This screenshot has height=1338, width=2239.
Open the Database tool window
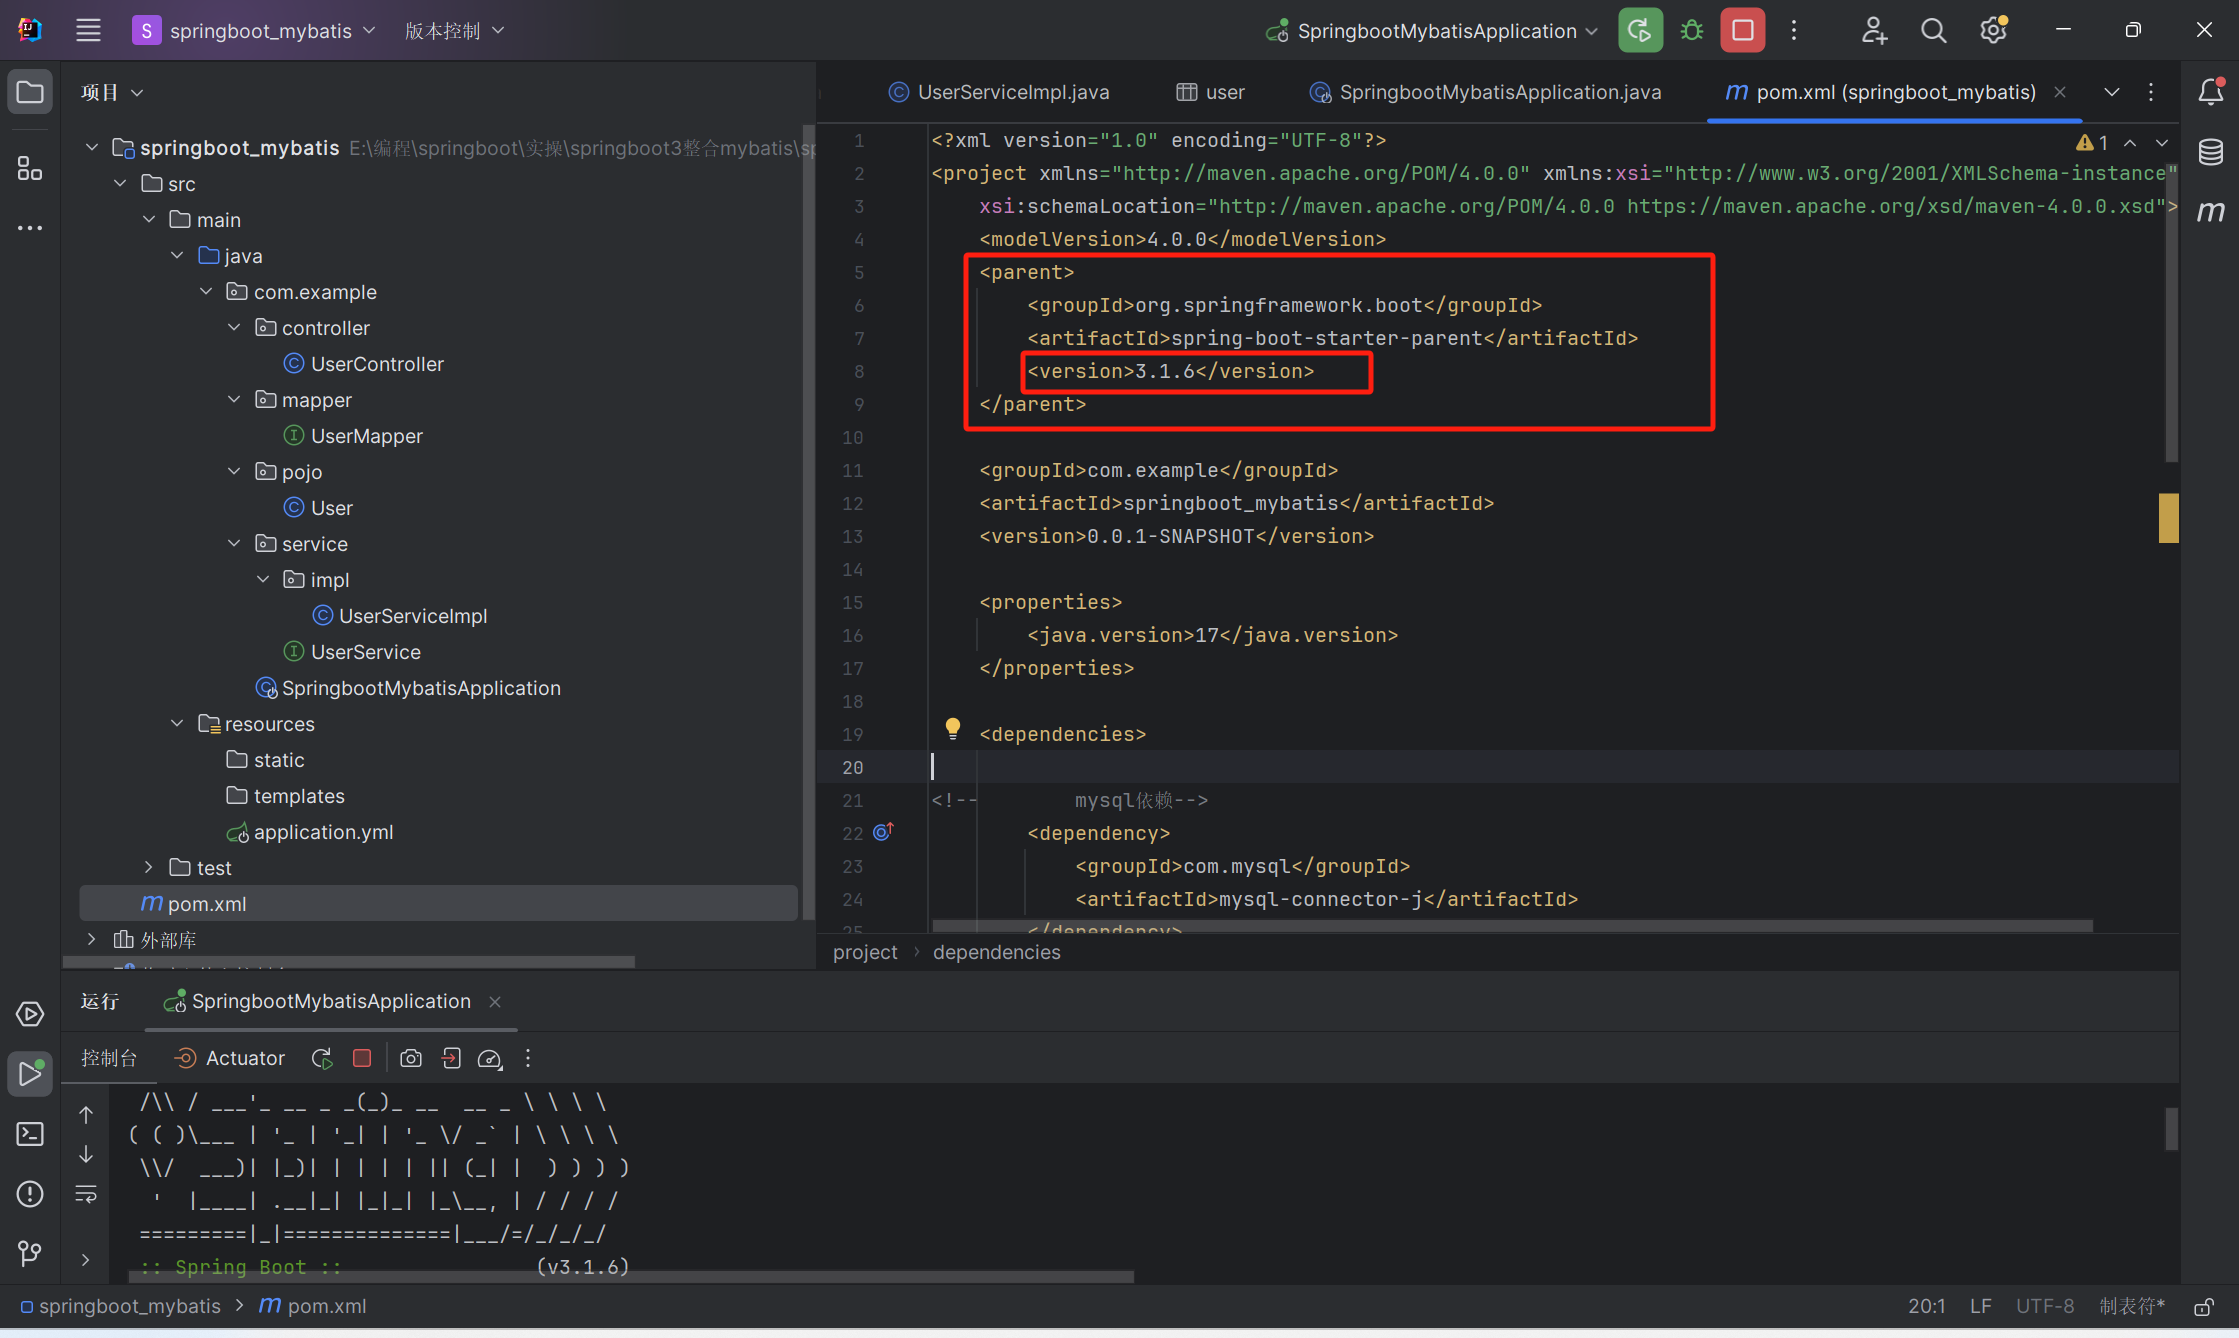pos(2211,152)
